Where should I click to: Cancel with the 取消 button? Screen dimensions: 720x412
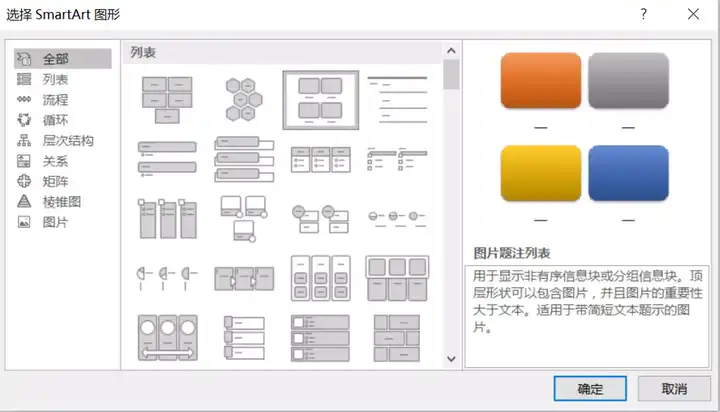[674, 389]
